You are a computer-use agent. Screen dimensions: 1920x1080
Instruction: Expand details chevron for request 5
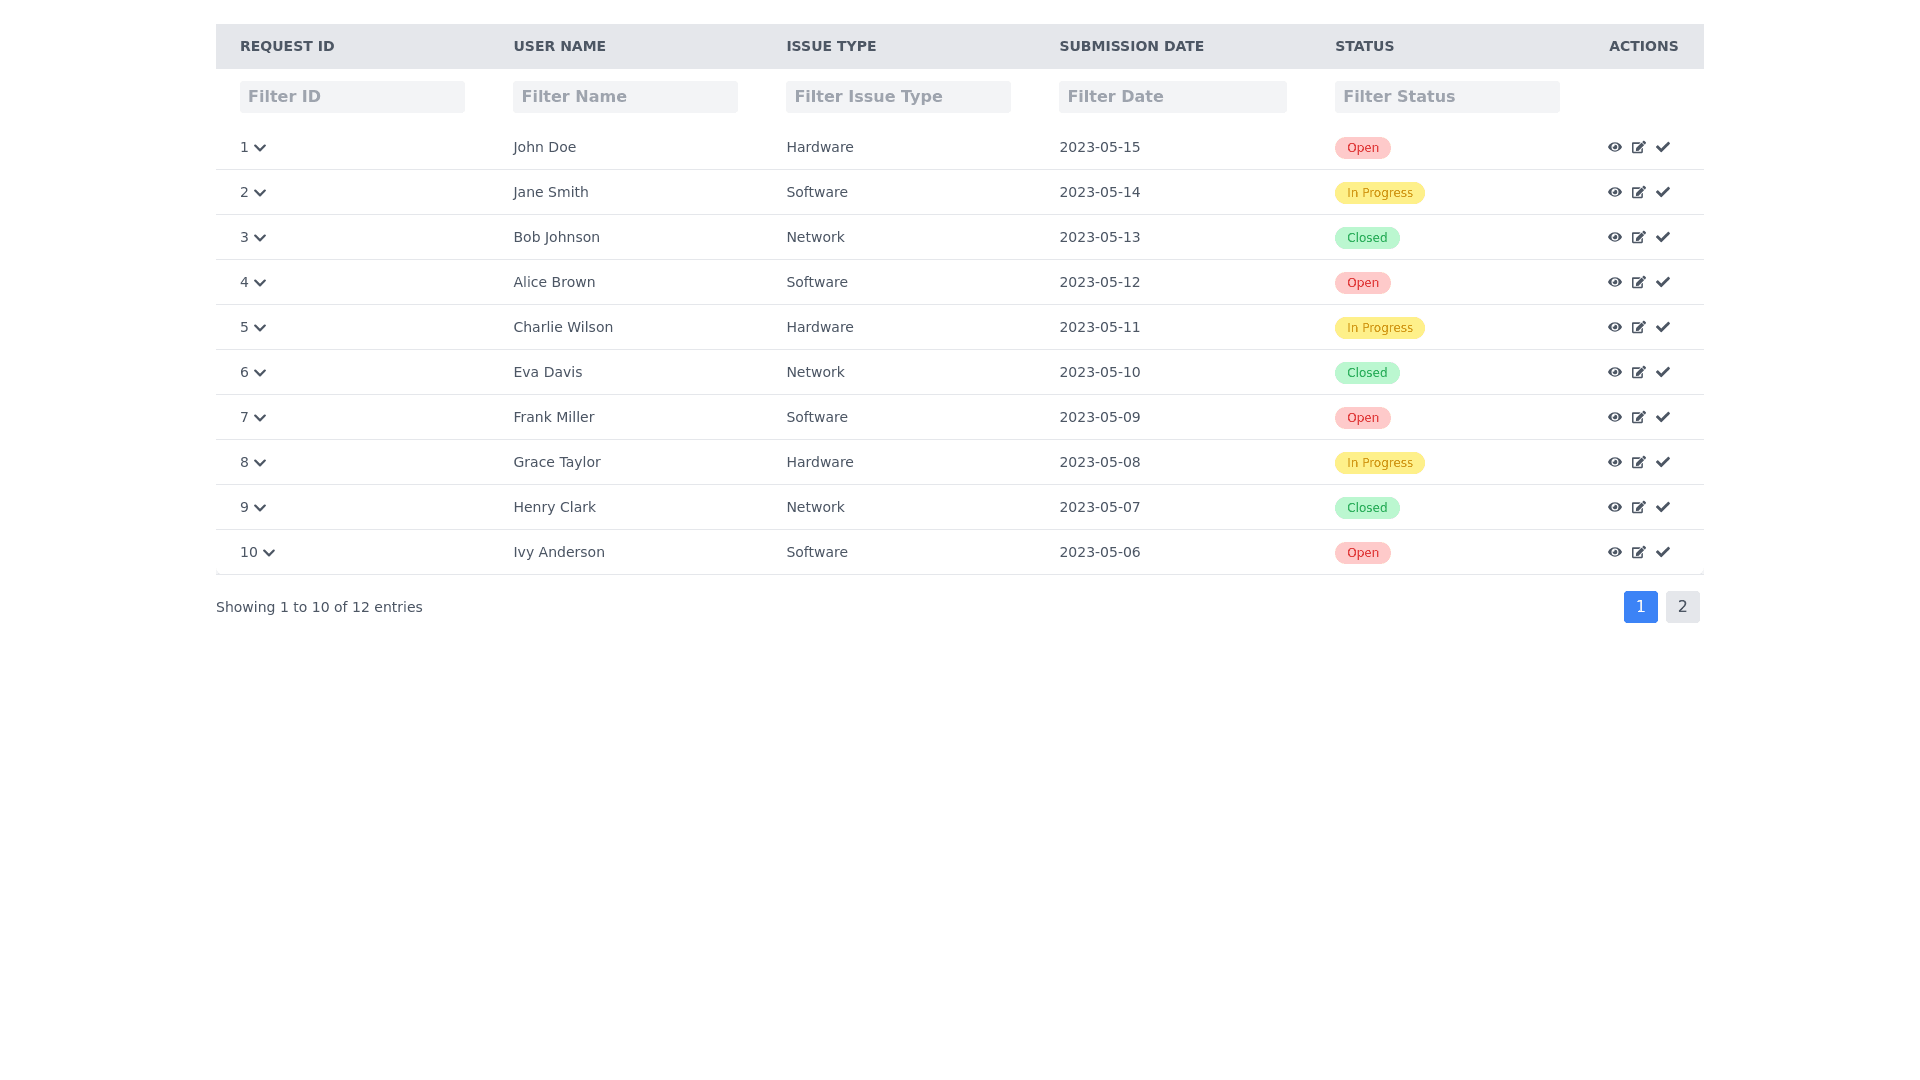[x=260, y=328]
